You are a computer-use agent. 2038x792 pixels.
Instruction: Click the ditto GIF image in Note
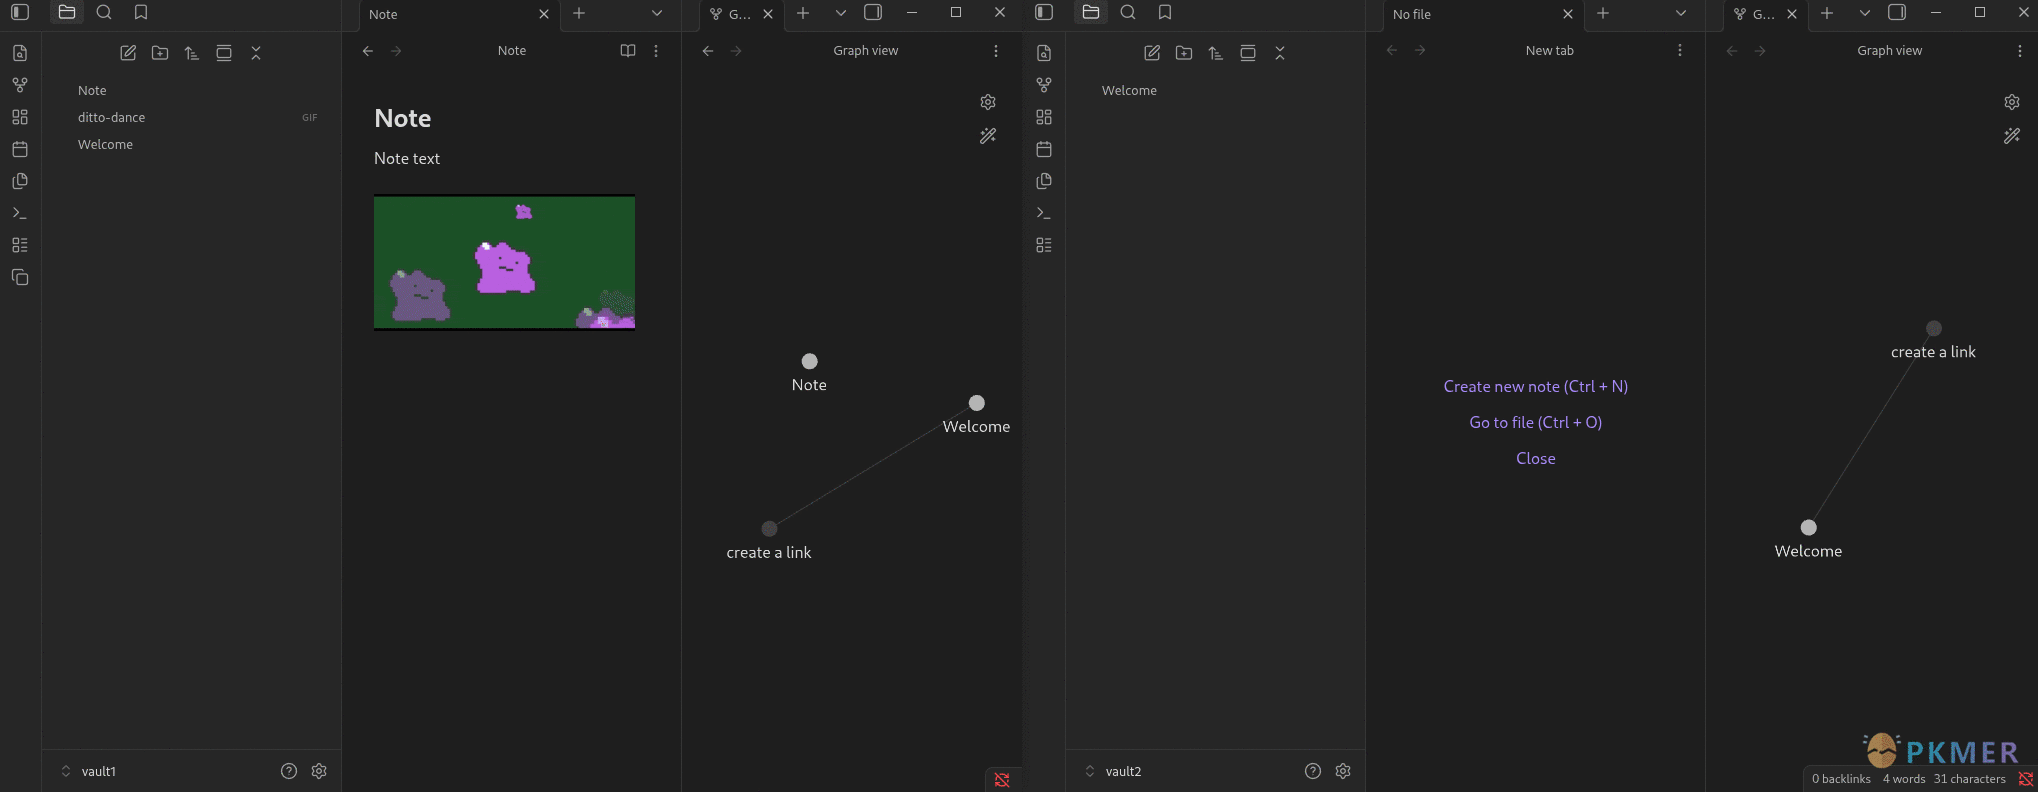click(504, 262)
